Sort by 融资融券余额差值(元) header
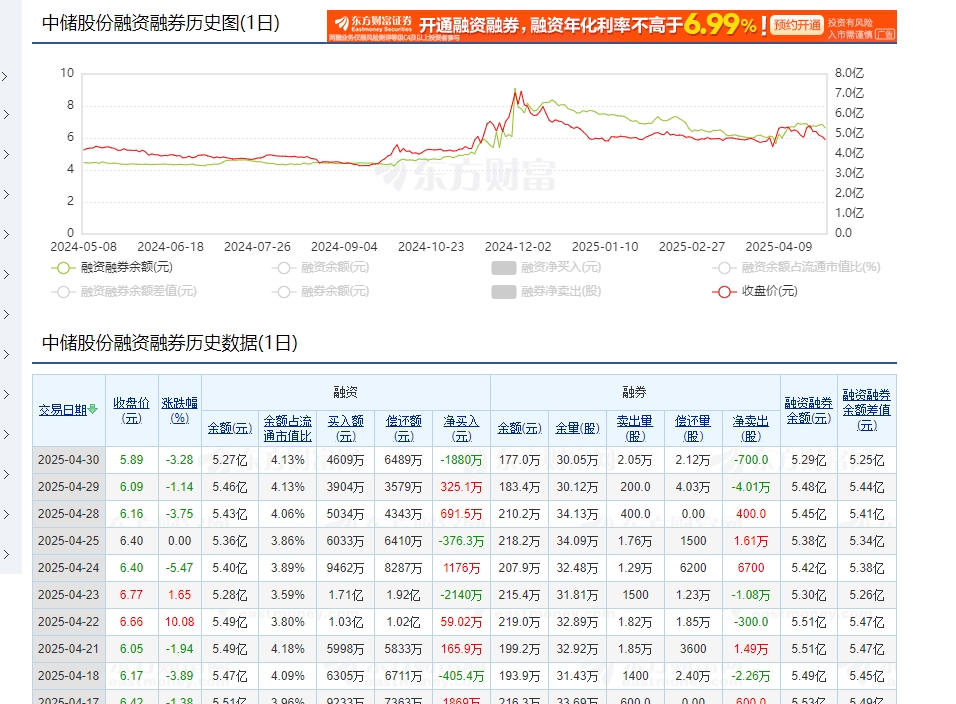This screenshot has width=956, height=704. [x=866, y=410]
